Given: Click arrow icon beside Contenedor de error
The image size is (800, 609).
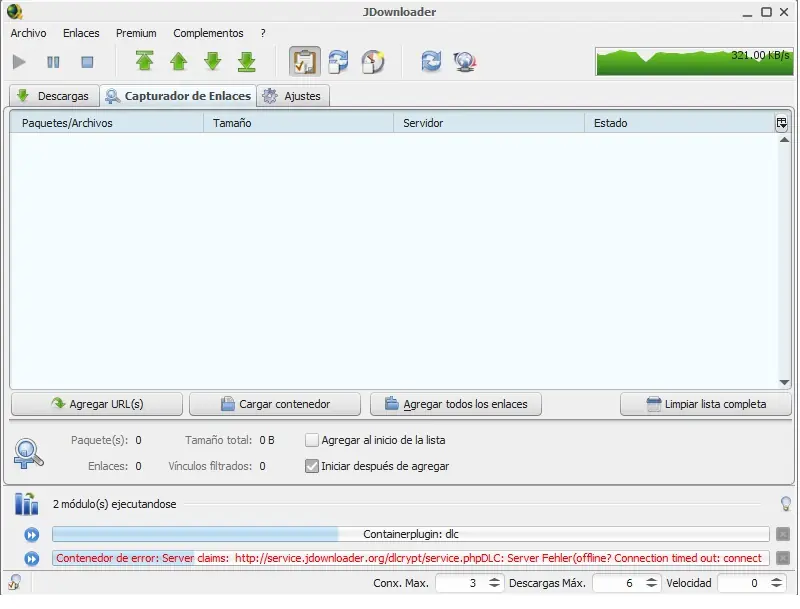Looking at the screenshot, I should click(x=32, y=559).
